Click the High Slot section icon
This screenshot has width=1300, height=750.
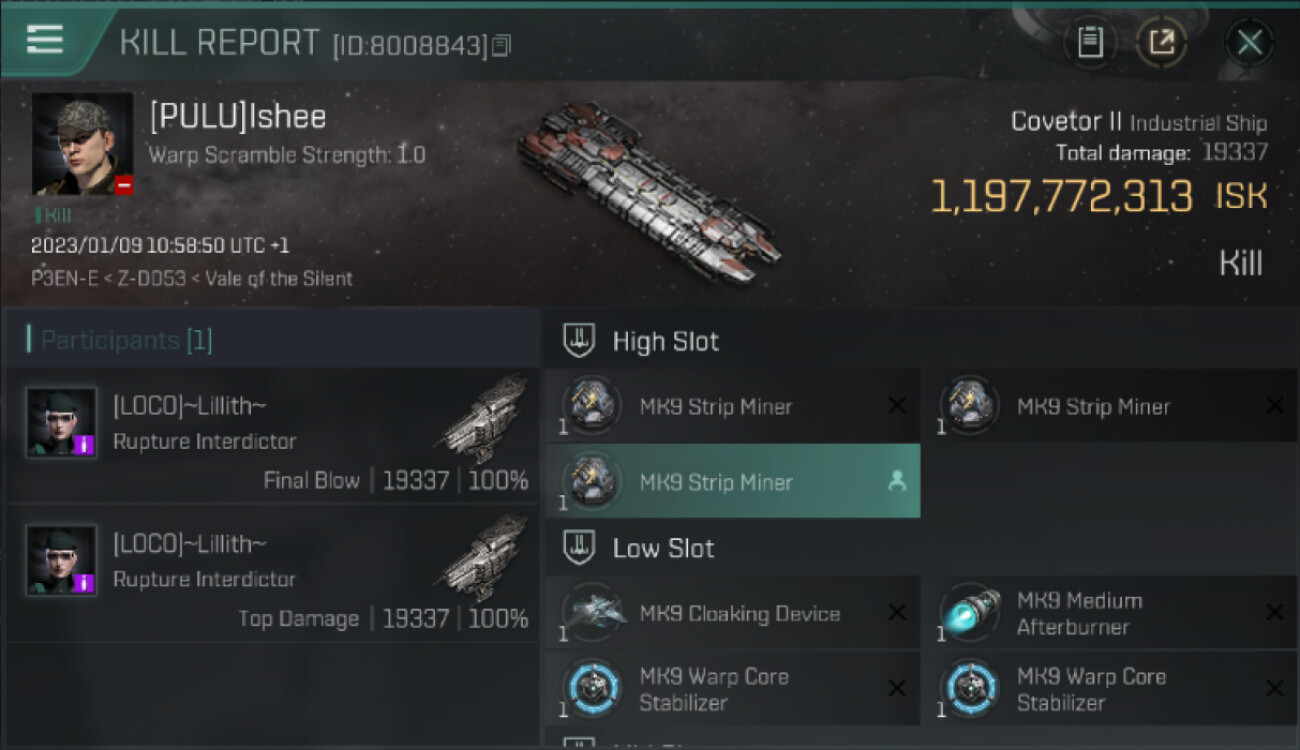(x=579, y=341)
